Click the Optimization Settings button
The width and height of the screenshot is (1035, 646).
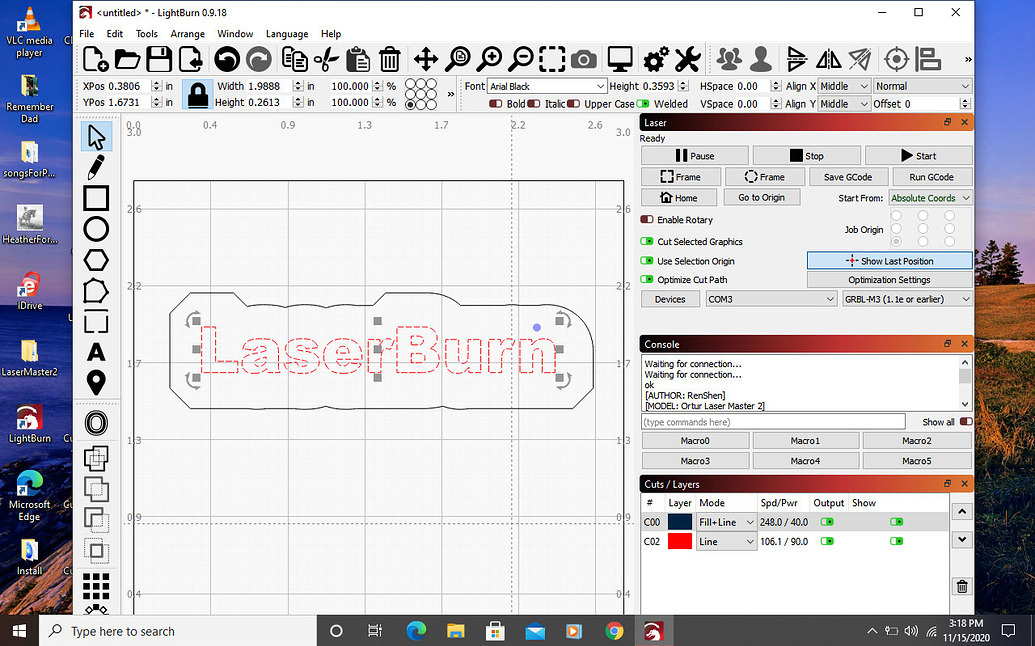pos(888,280)
